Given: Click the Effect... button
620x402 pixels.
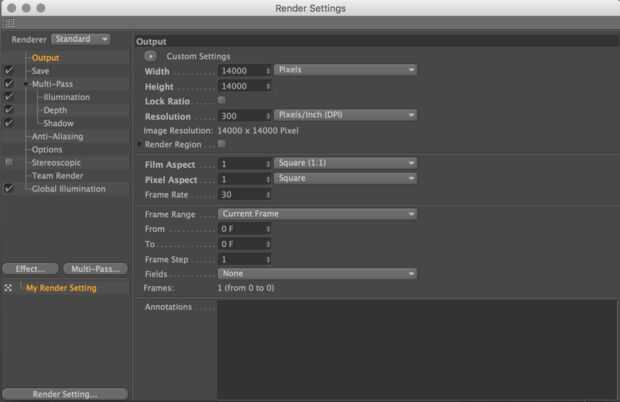Looking at the screenshot, I should (x=30, y=269).
